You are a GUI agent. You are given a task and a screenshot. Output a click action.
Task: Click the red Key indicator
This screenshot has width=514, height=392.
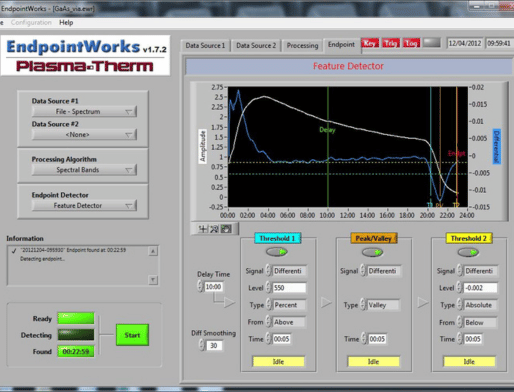(370, 43)
